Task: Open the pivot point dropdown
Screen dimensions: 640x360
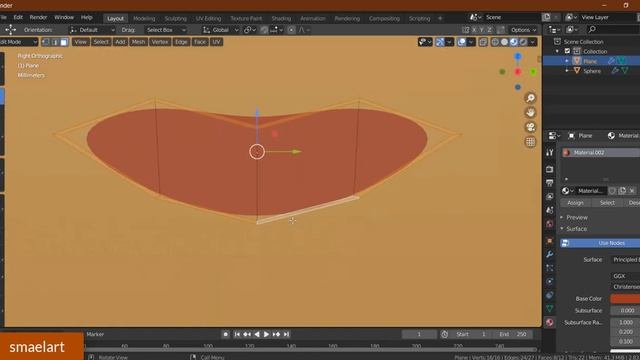Action: pos(249,30)
